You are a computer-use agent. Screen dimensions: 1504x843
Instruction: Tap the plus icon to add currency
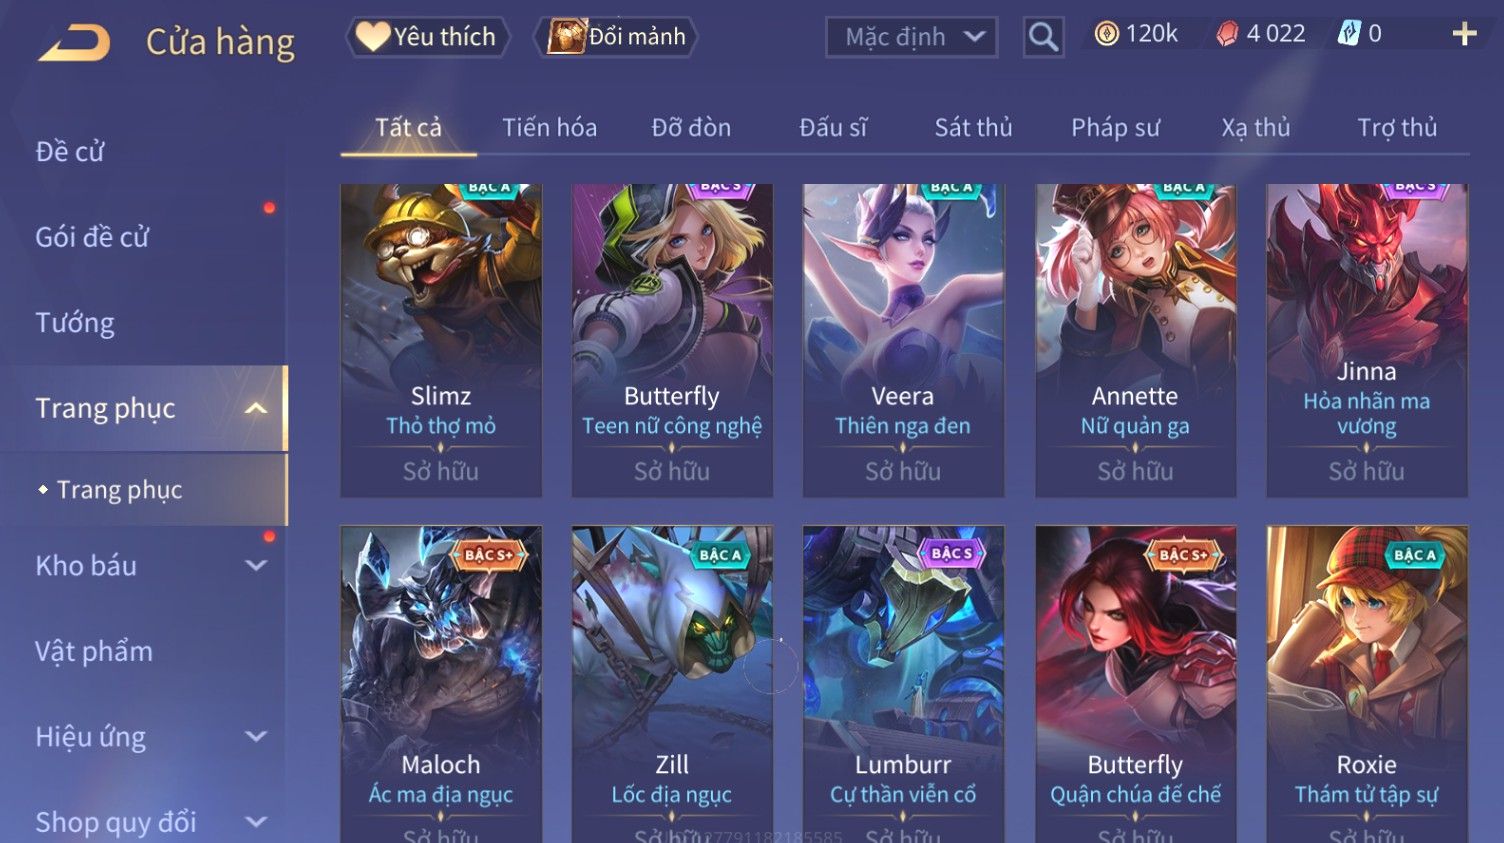click(1464, 35)
